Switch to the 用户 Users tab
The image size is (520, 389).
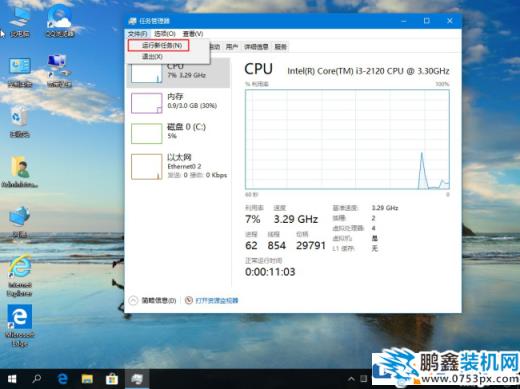point(232,47)
